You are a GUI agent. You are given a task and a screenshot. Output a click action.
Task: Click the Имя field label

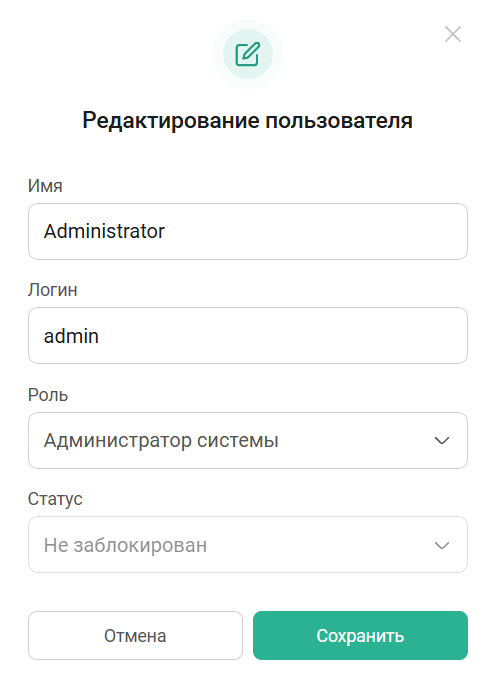click(x=45, y=186)
